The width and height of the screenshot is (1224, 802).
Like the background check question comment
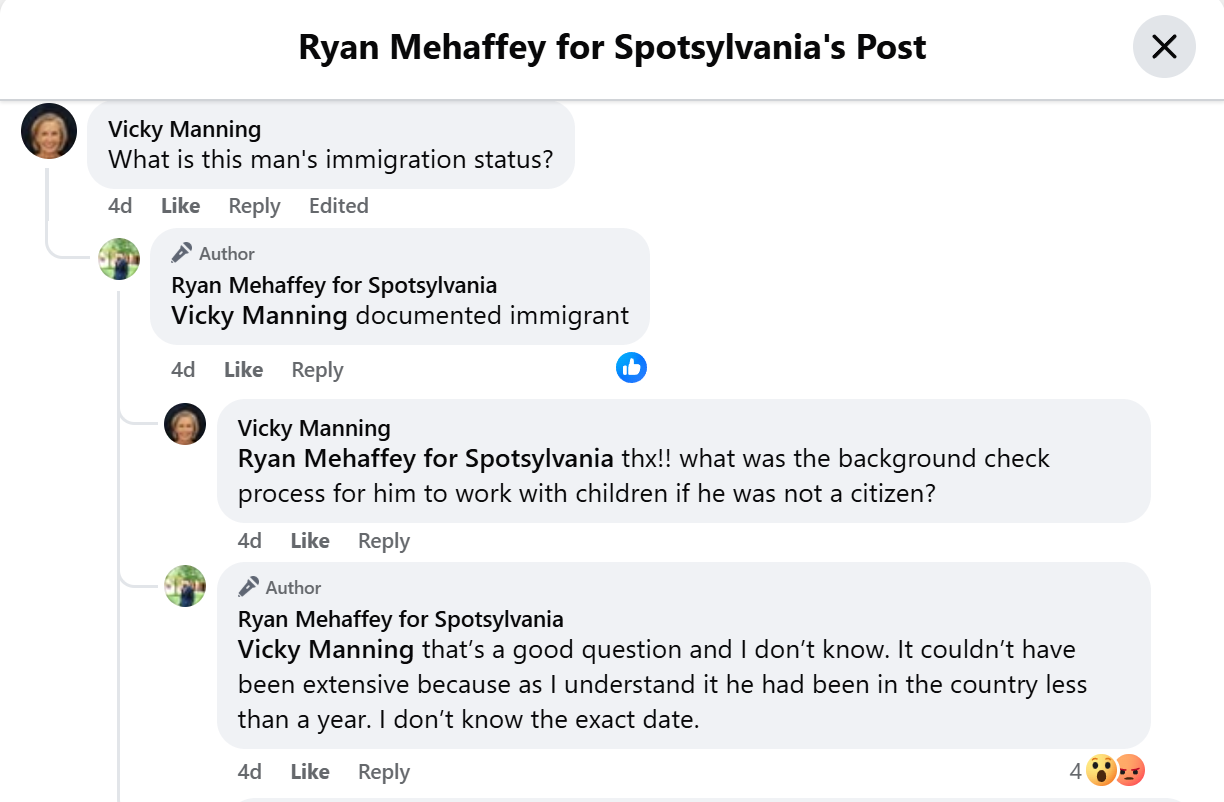[309, 540]
